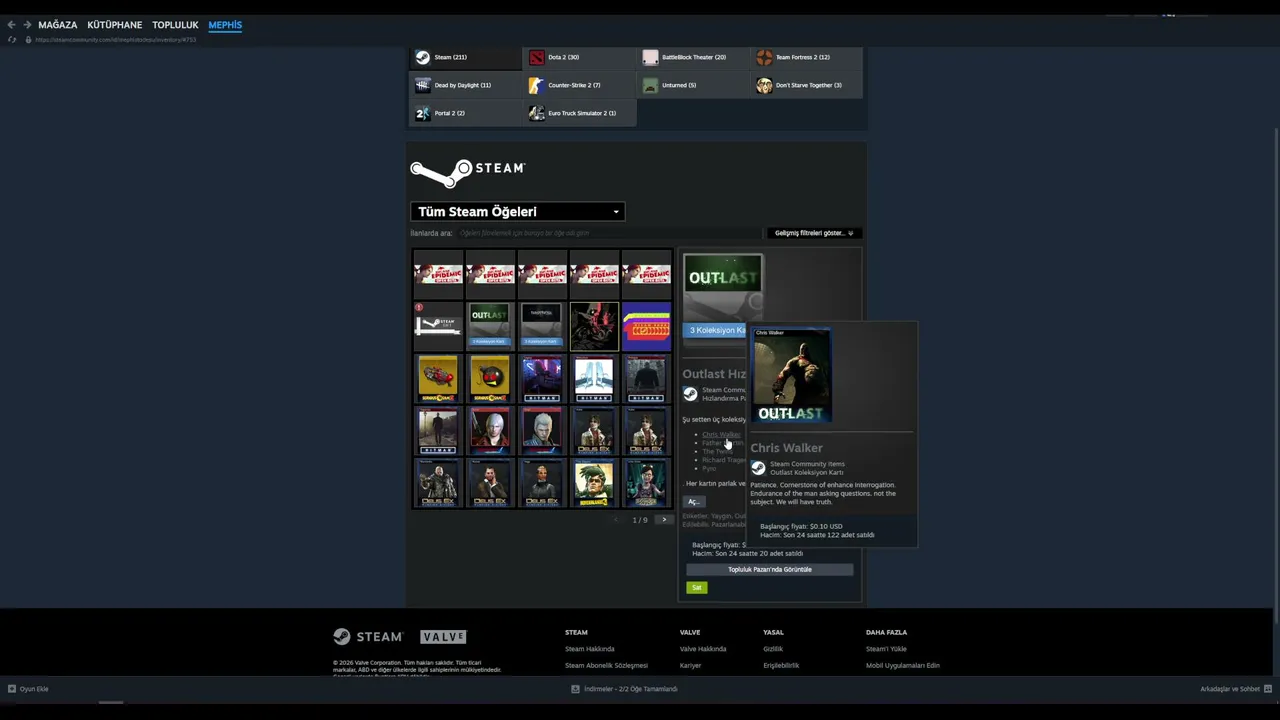Screen dimensions: 1280x720
Task: Click the footer Valve logo
Action: pos(443,637)
